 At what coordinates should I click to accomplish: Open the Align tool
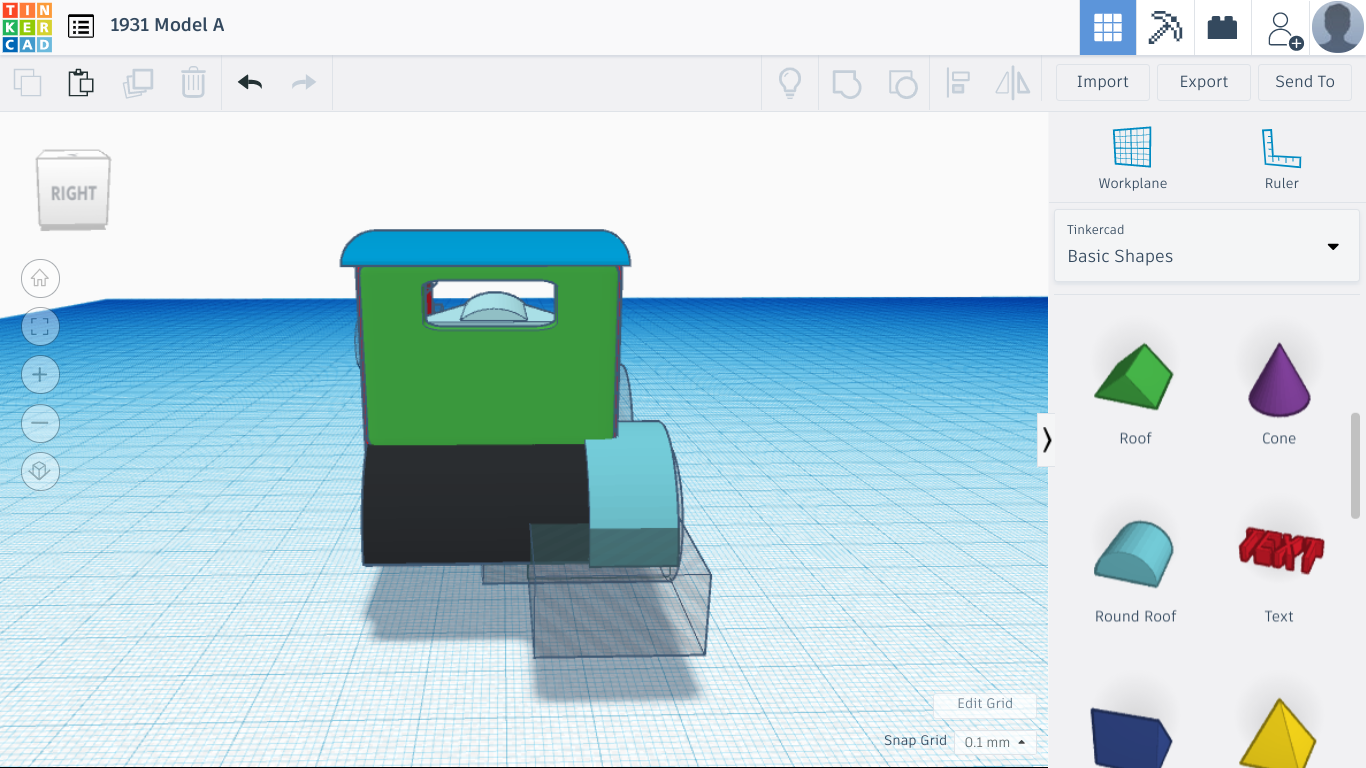coord(958,82)
